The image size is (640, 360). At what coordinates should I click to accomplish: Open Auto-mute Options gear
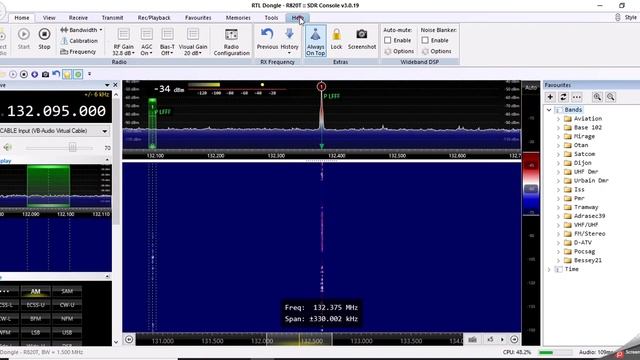click(399, 51)
